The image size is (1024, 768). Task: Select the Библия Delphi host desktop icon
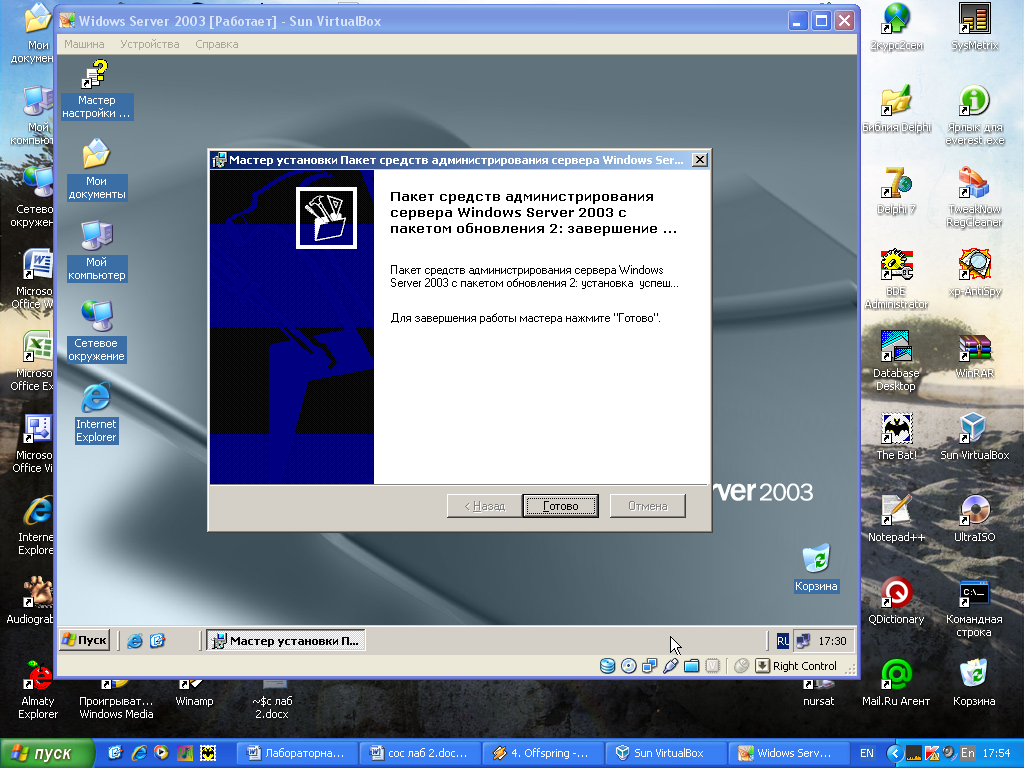tap(896, 110)
